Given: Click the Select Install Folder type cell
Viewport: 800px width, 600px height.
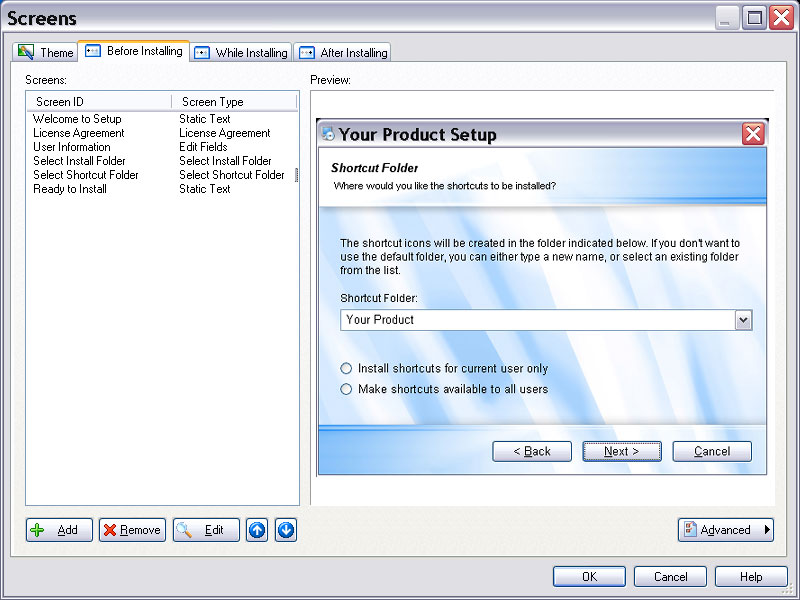Looking at the screenshot, I should point(225,161).
